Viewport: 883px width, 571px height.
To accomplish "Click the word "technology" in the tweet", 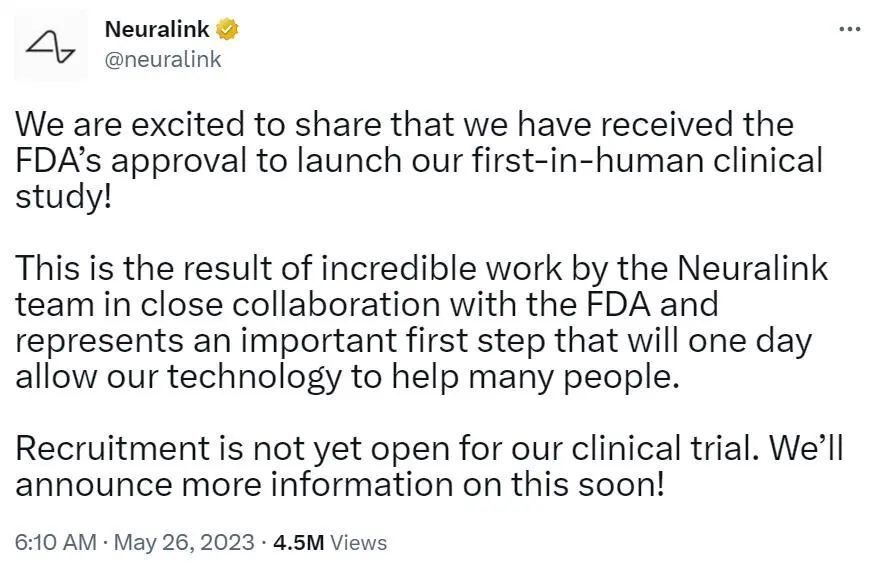I will 255,377.
